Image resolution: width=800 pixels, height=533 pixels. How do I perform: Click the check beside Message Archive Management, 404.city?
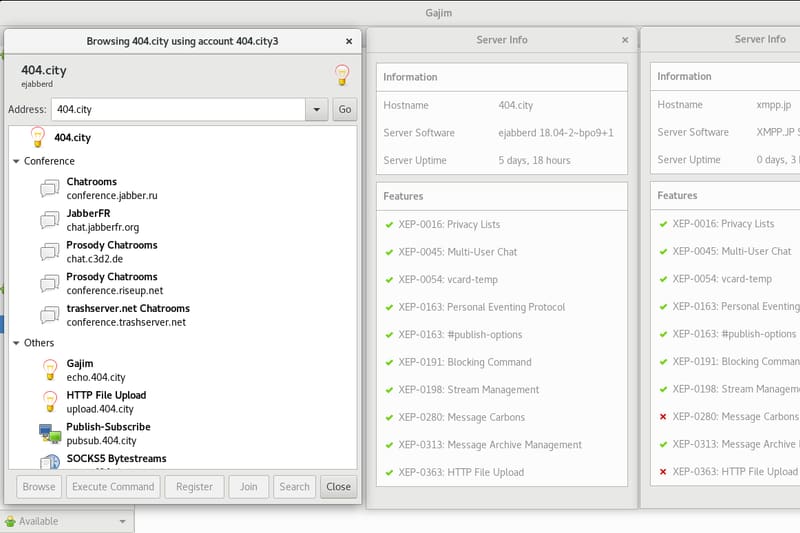click(389, 445)
